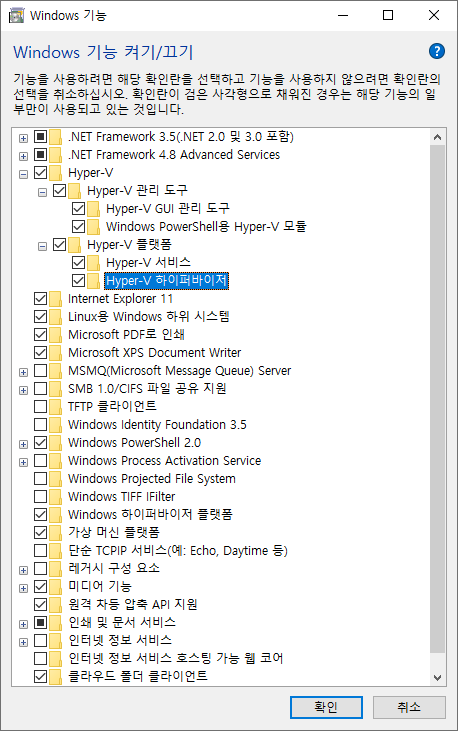Select Windows PowerShell용 Hyper-V 모듈 label

[x=206, y=227]
